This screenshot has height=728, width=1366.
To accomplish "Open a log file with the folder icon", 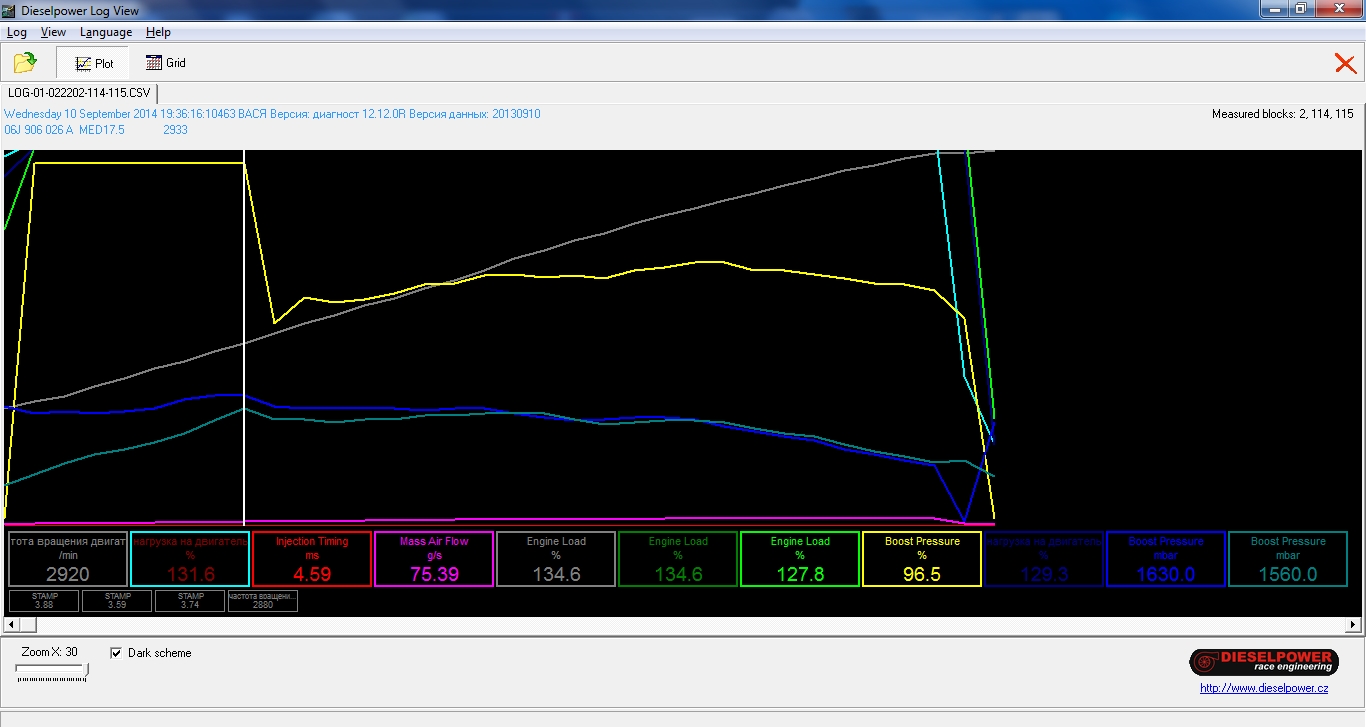I will click(25, 63).
